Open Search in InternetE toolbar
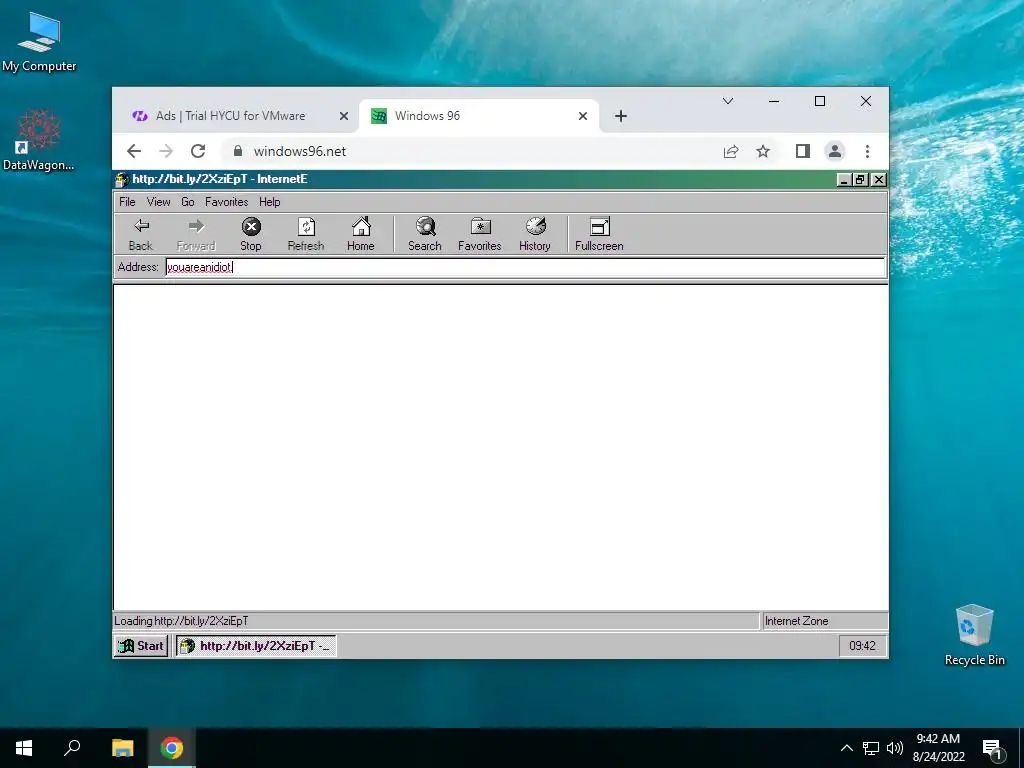The image size is (1024, 768). pyautogui.click(x=424, y=234)
